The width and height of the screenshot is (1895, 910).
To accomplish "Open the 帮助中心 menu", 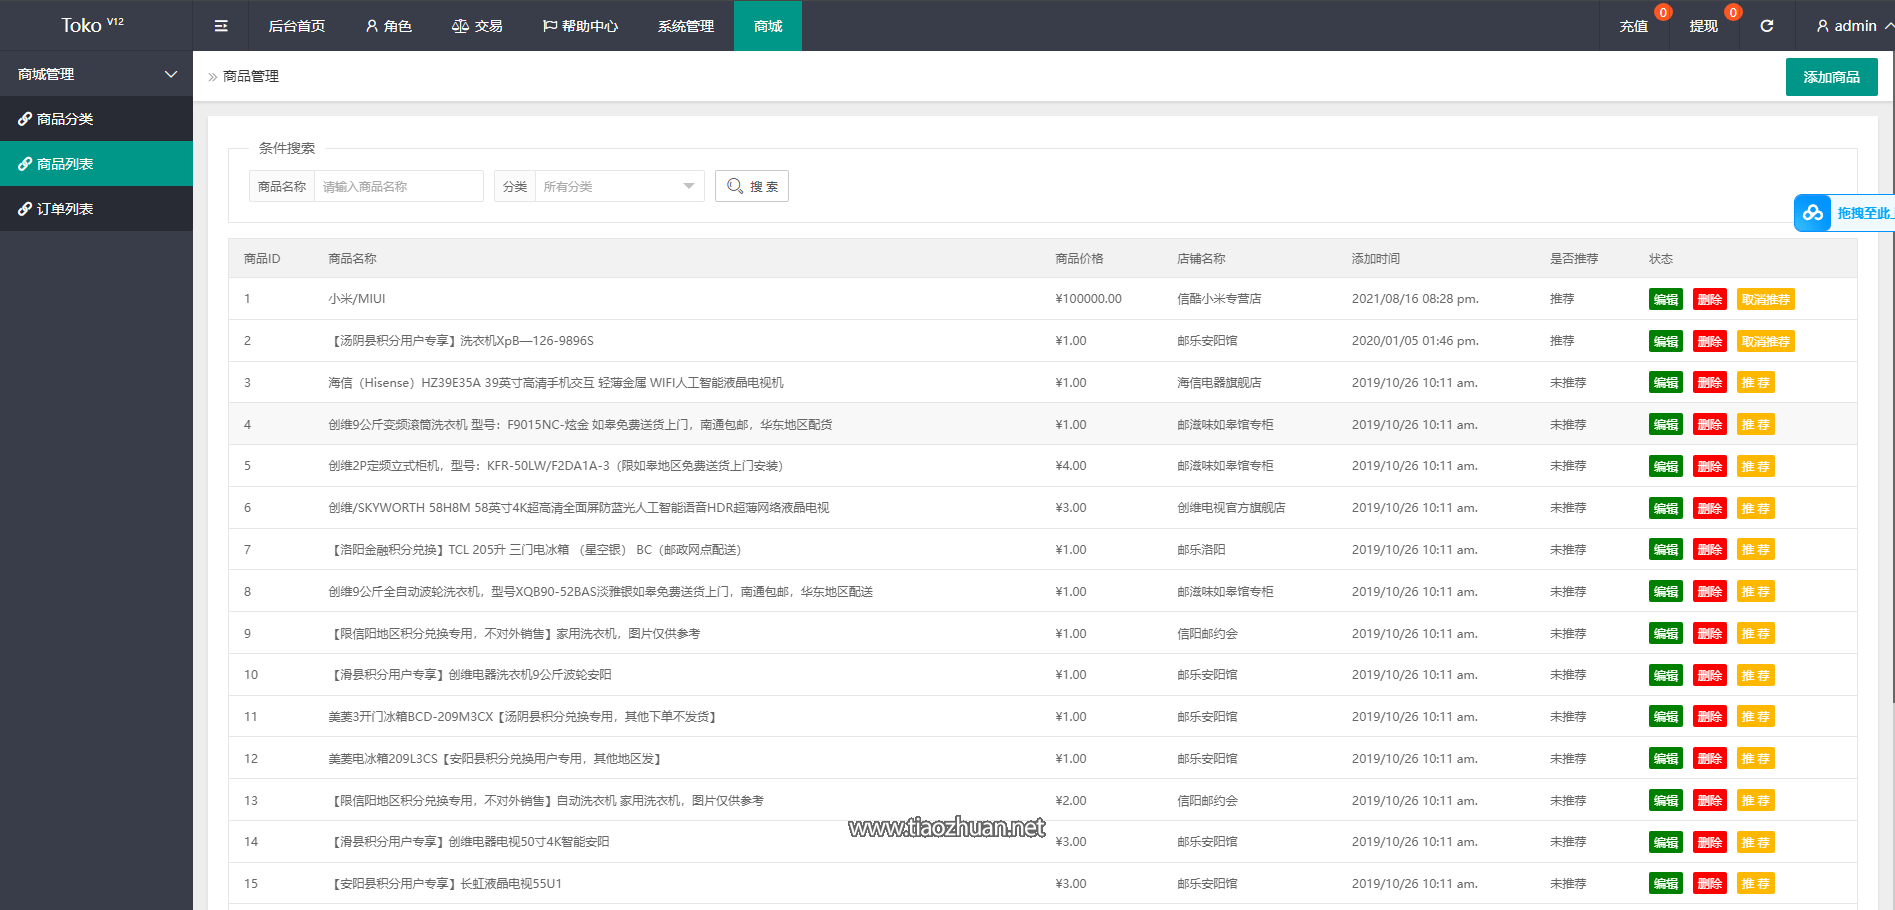I will coord(580,26).
